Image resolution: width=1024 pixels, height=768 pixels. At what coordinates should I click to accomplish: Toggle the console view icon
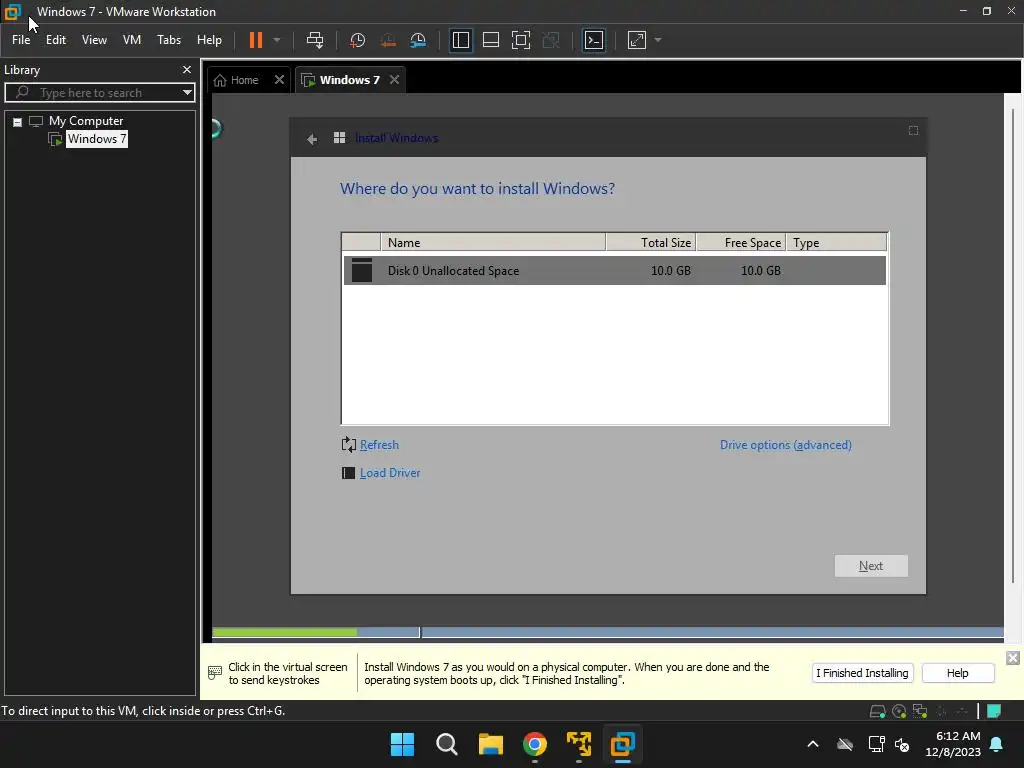coord(594,40)
